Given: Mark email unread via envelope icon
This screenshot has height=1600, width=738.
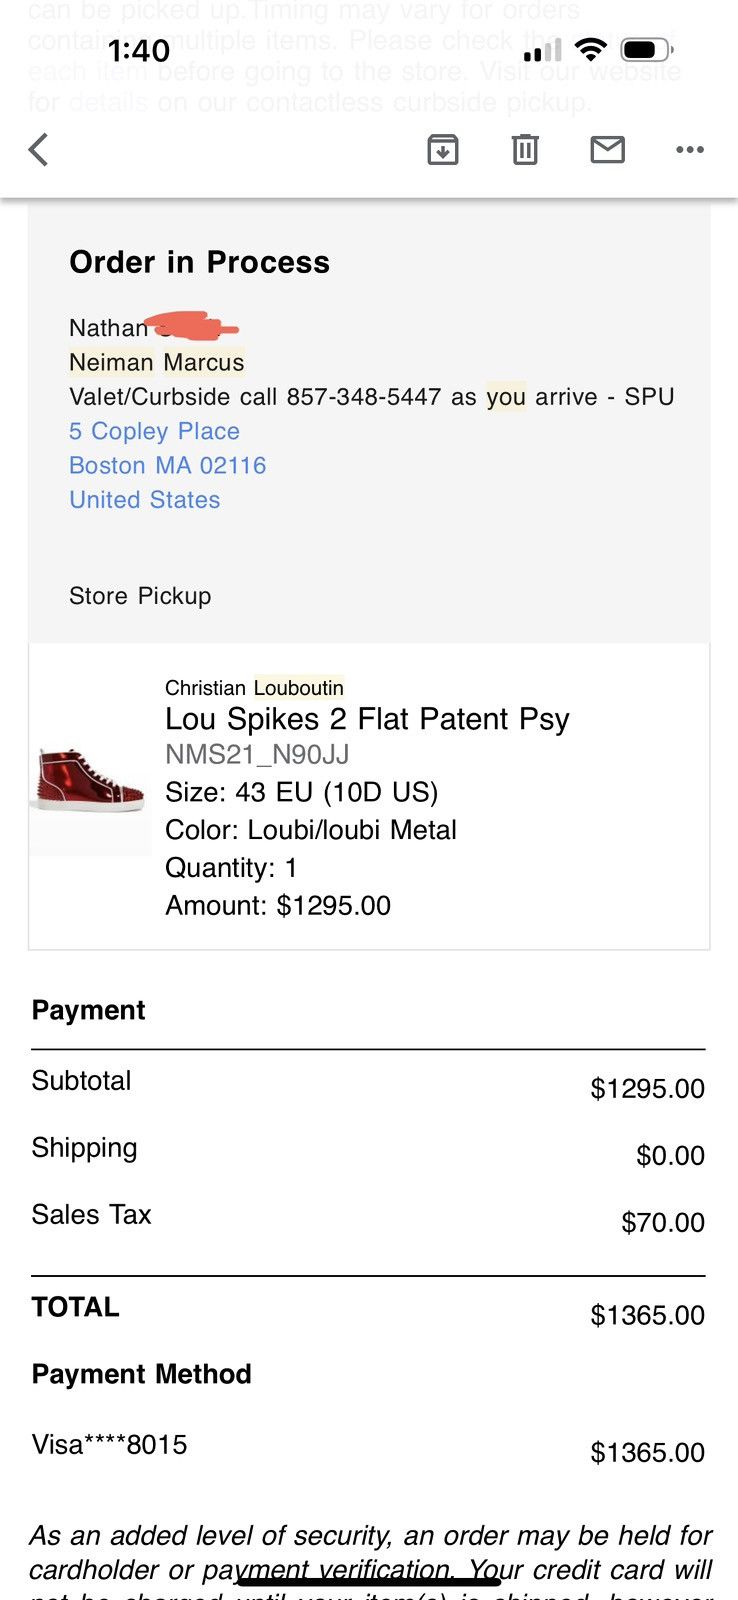Looking at the screenshot, I should click(x=607, y=150).
